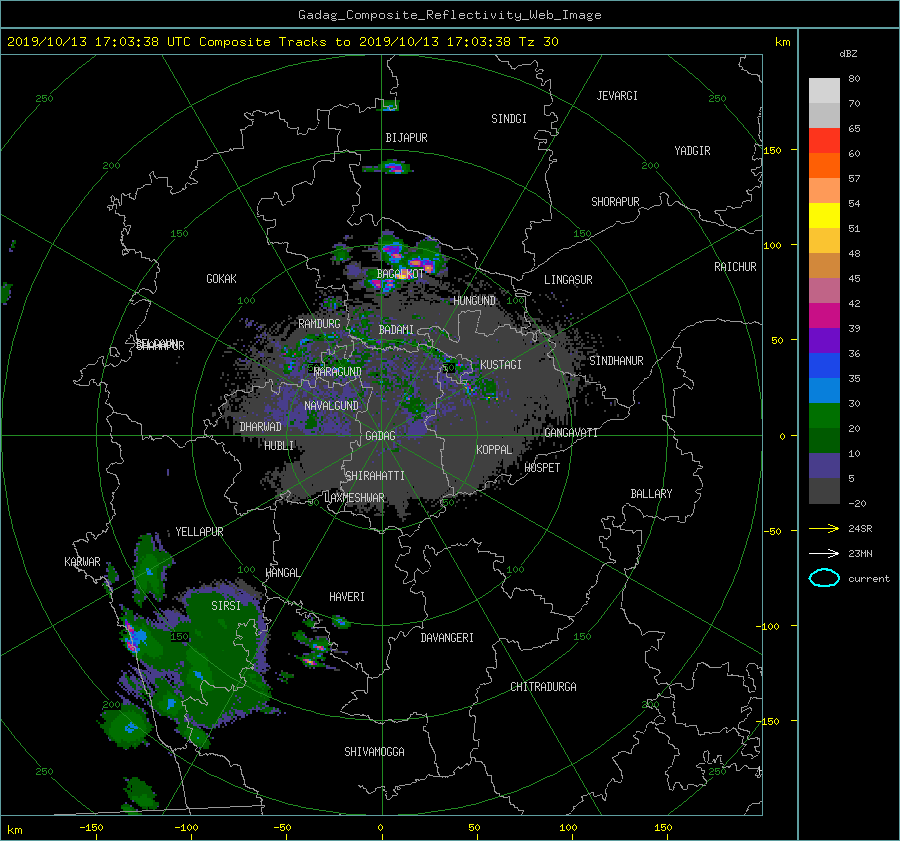Click the CHITRADURGA city label
The height and width of the screenshot is (841, 900).
pos(543,687)
